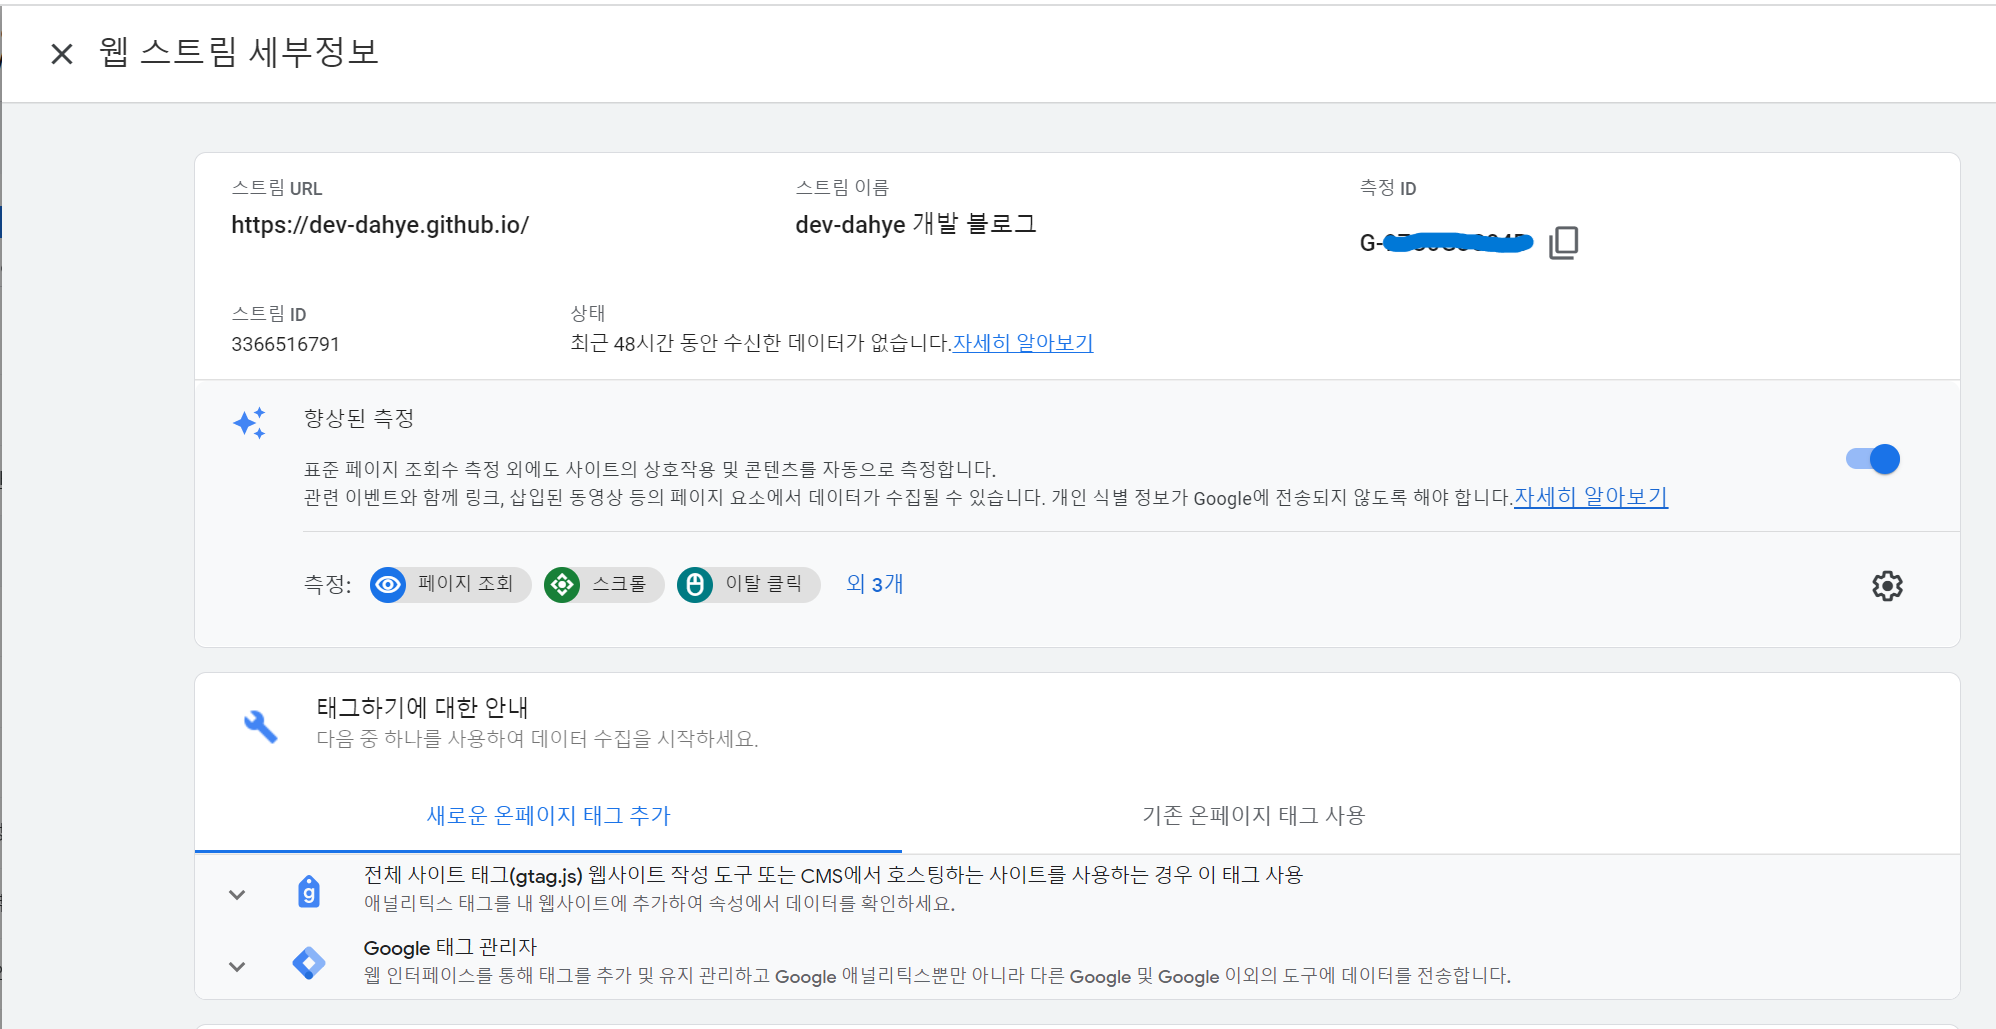Click the Google 태그 관리자 title text
The image size is (1996, 1029).
(x=450, y=947)
